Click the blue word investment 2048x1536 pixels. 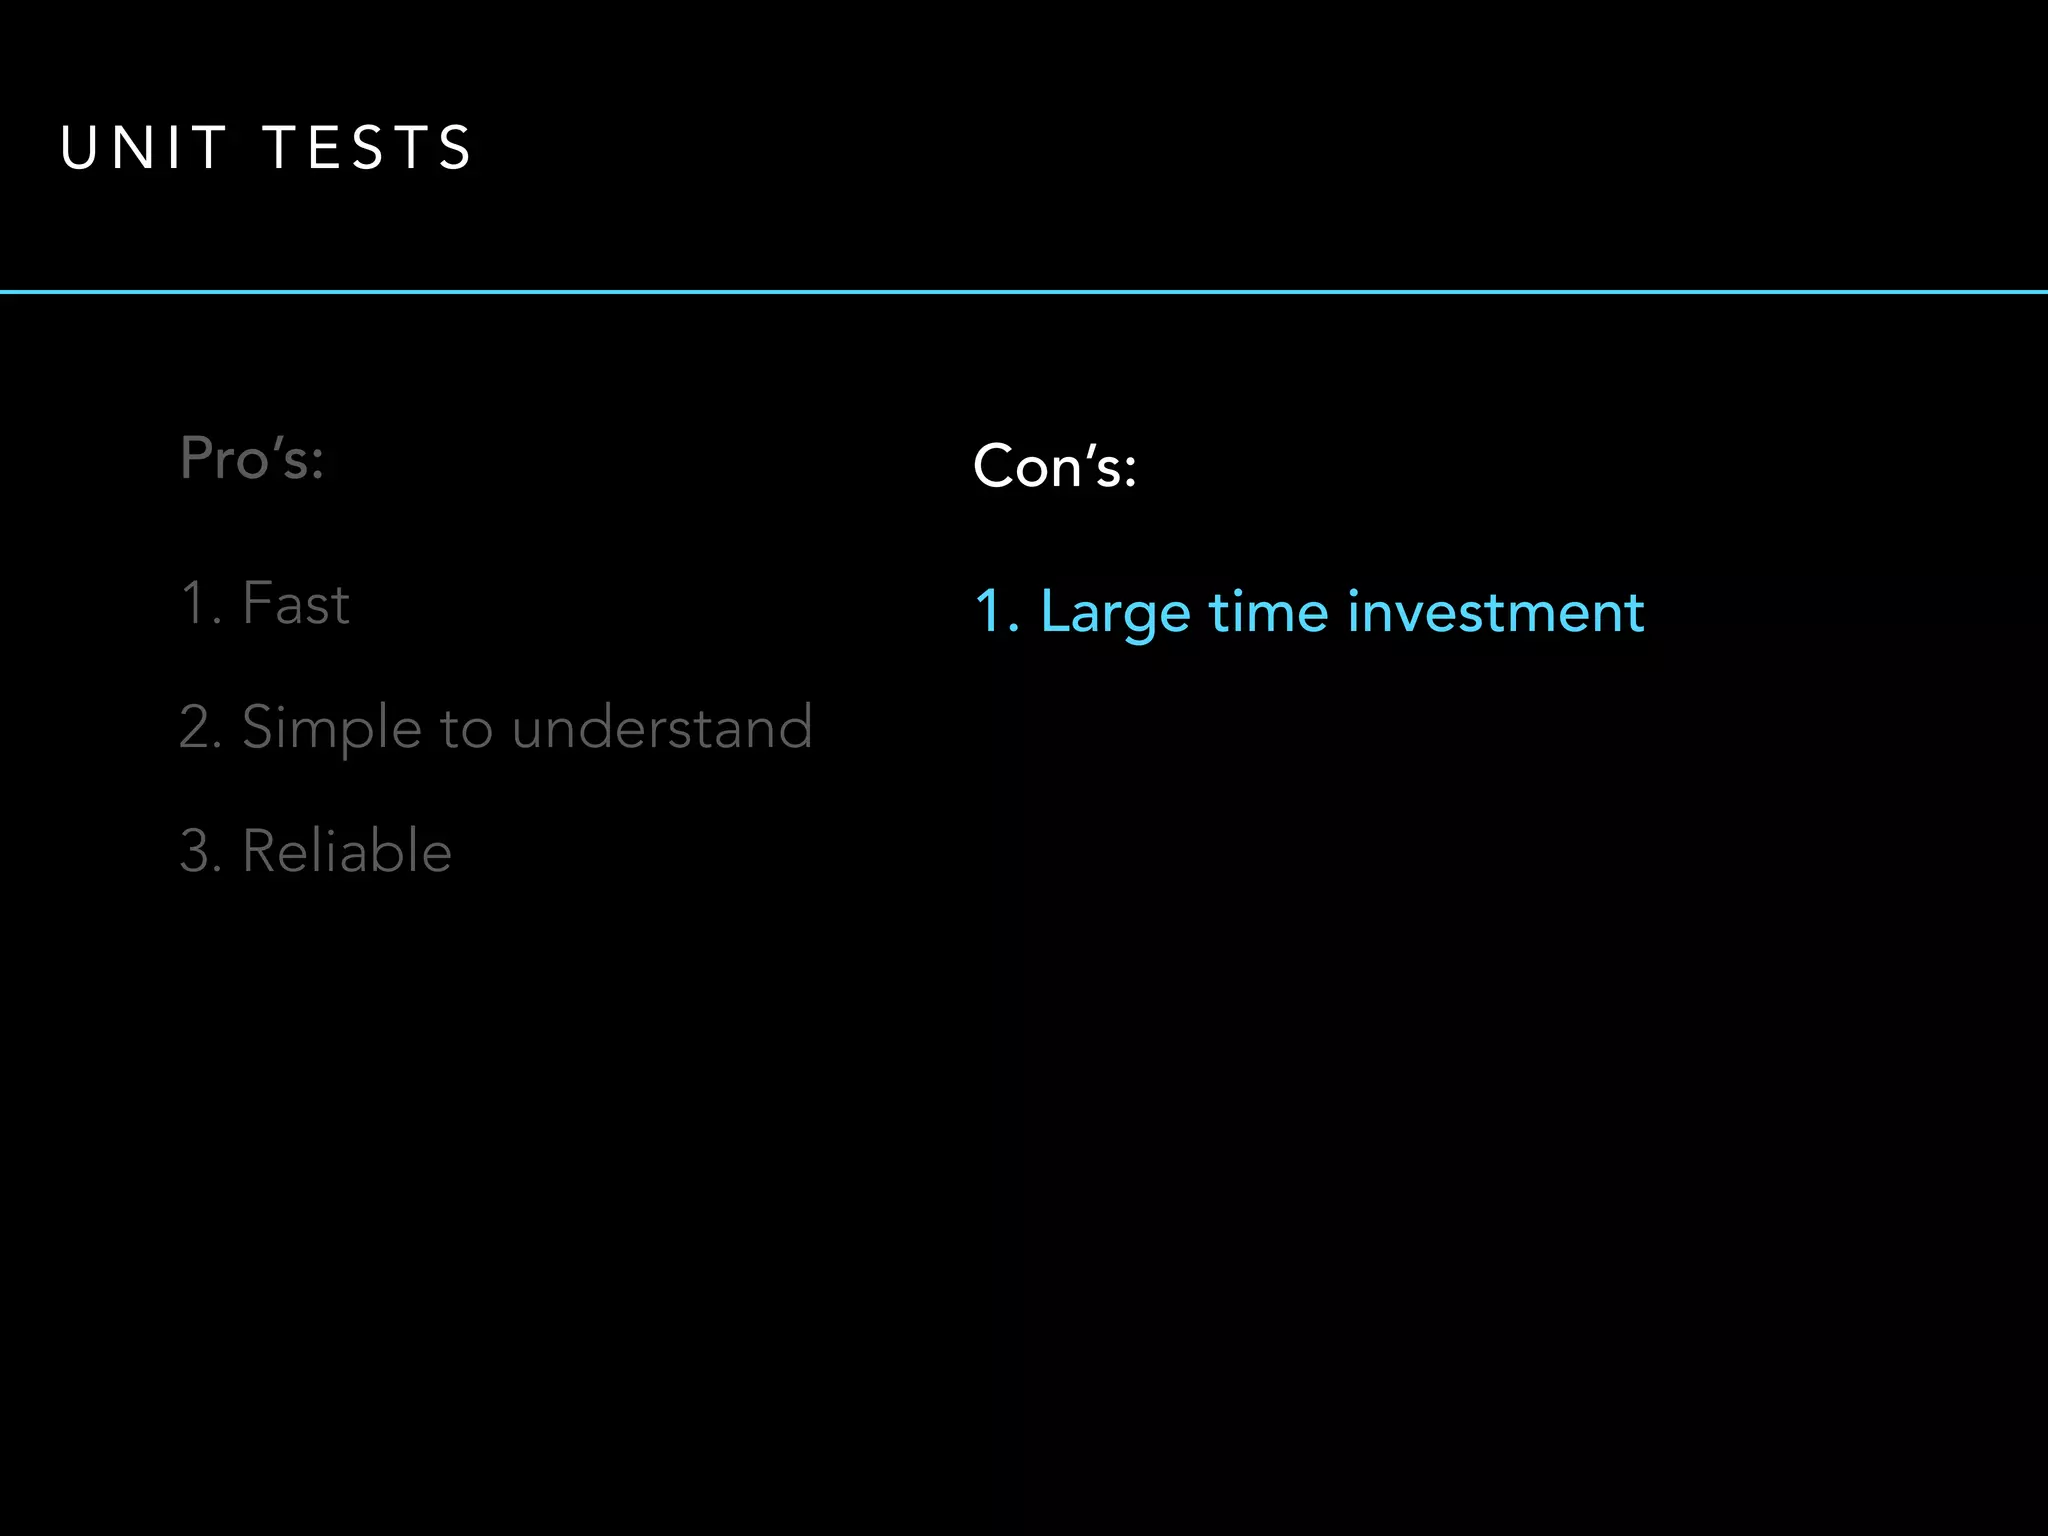(x=1495, y=612)
